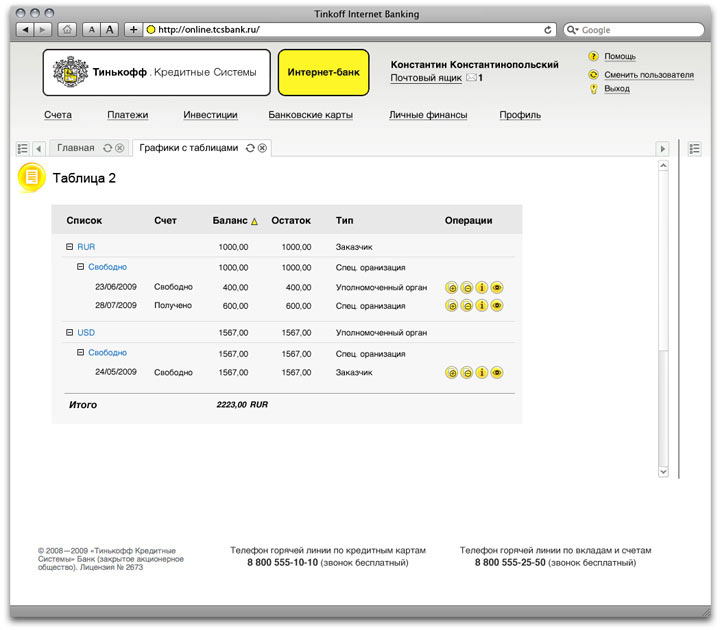Click info icon in 23/06/2009 row
Image resolution: width=720 pixels, height=630 pixels.
tap(481, 288)
